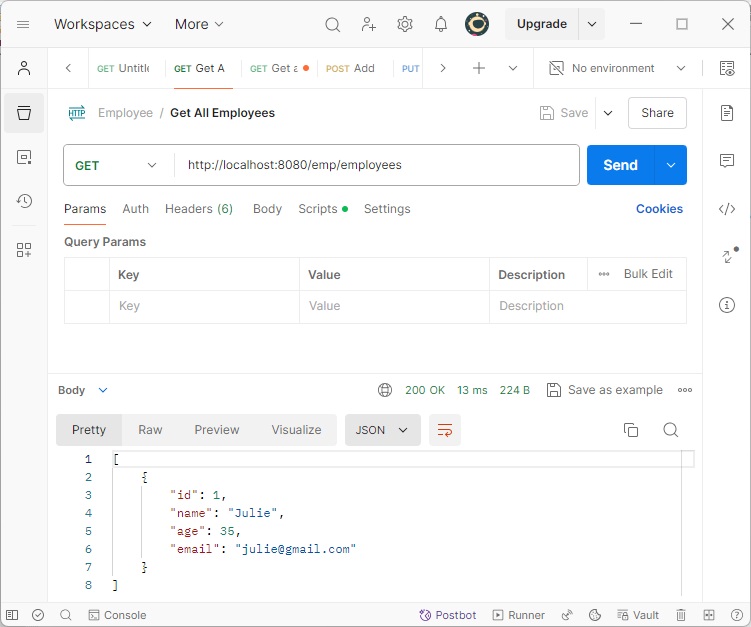Search within the response body

(671, 430)
